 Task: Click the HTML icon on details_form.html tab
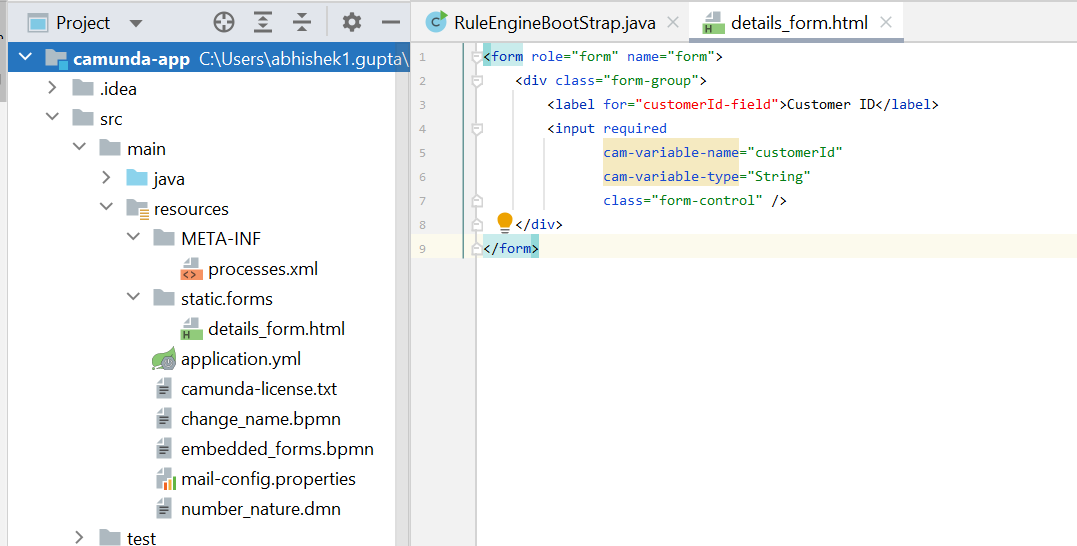pos(714,23)
